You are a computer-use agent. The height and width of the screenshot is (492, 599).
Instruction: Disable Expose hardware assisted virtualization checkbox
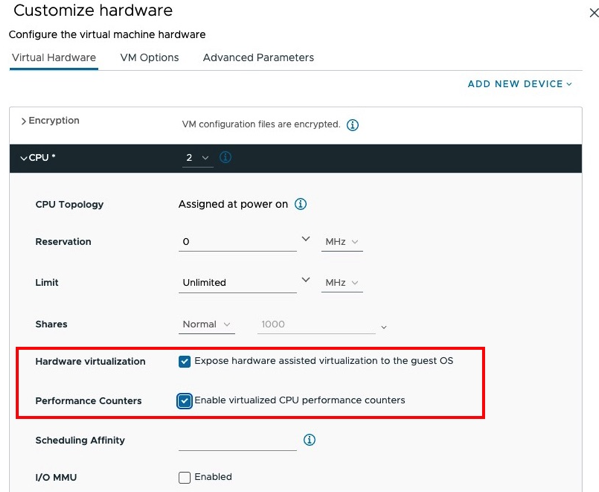tap(185, 361)
